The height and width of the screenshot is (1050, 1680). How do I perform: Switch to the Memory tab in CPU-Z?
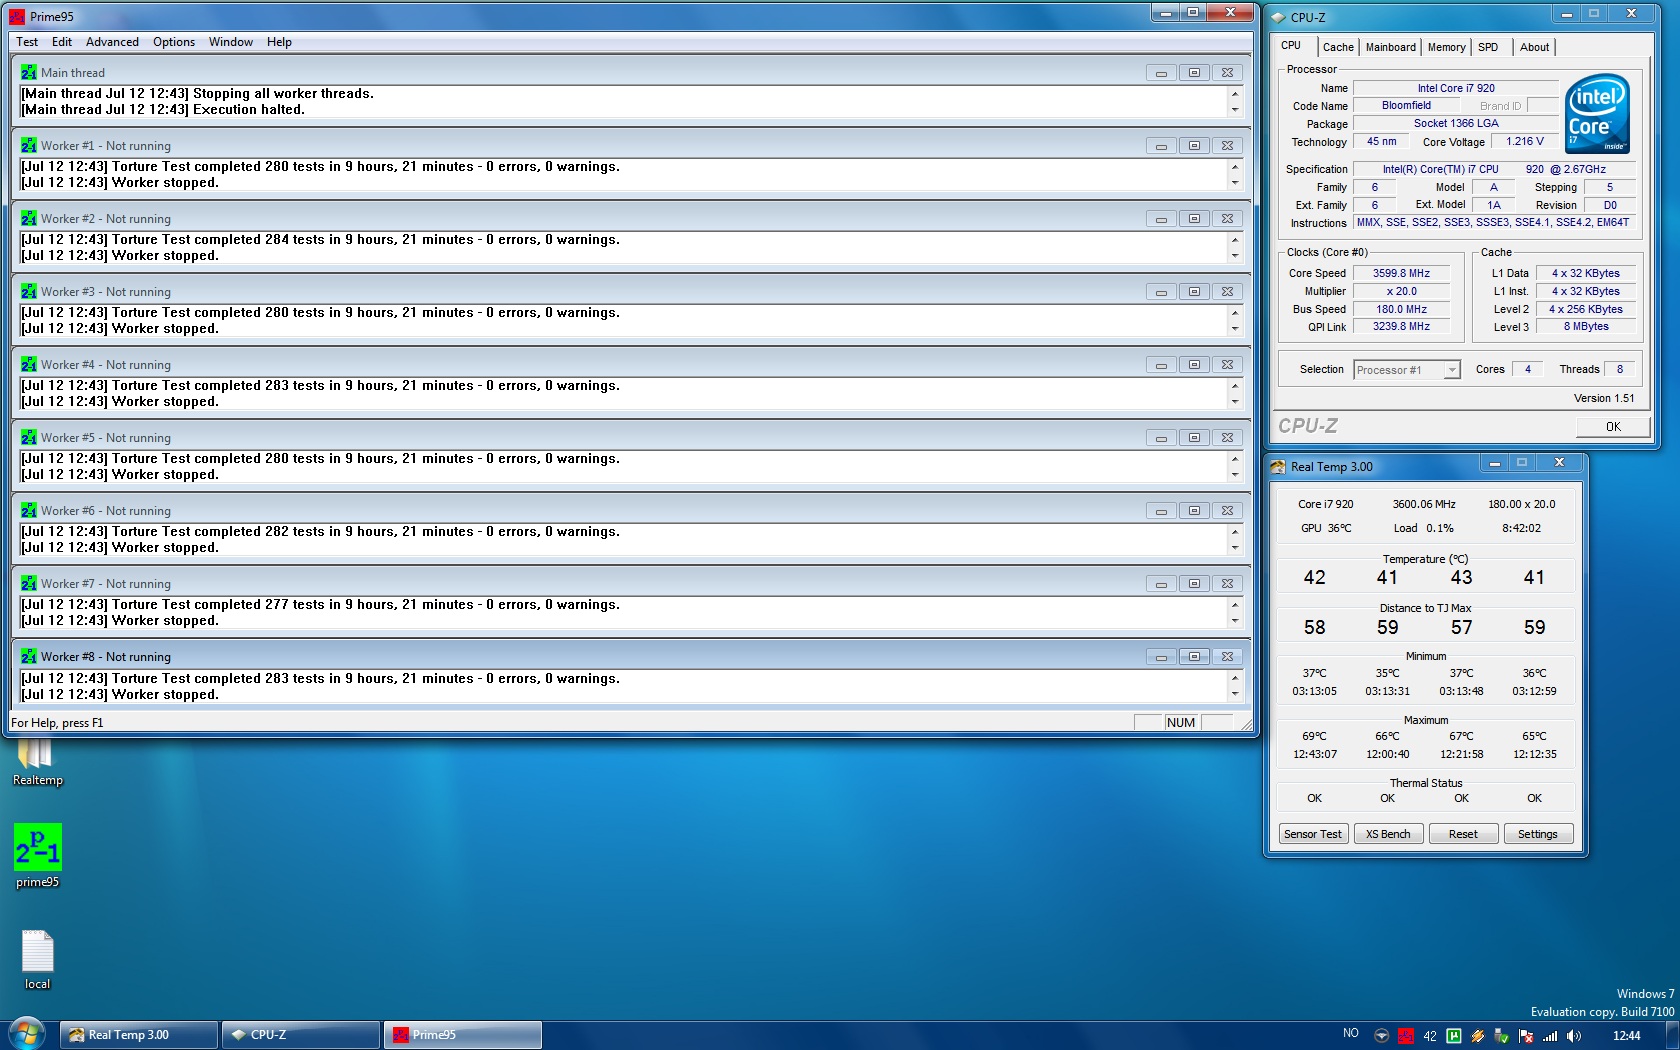click(x=1446, y=47)
